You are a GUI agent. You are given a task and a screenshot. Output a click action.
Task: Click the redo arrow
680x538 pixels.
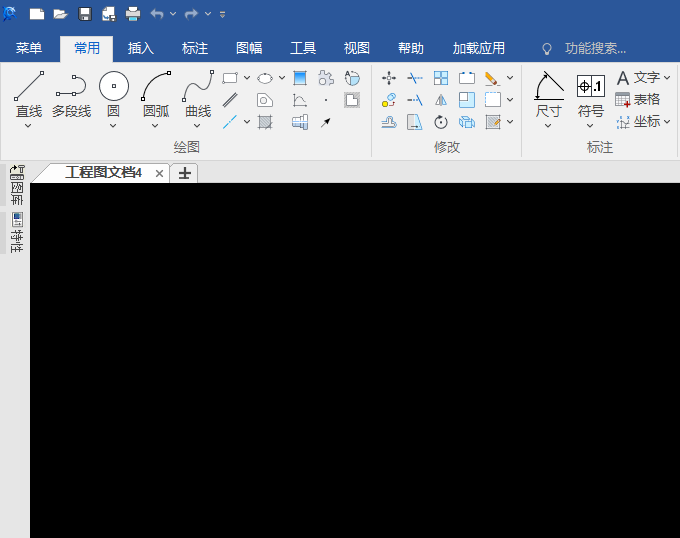[x=191, y=14]
